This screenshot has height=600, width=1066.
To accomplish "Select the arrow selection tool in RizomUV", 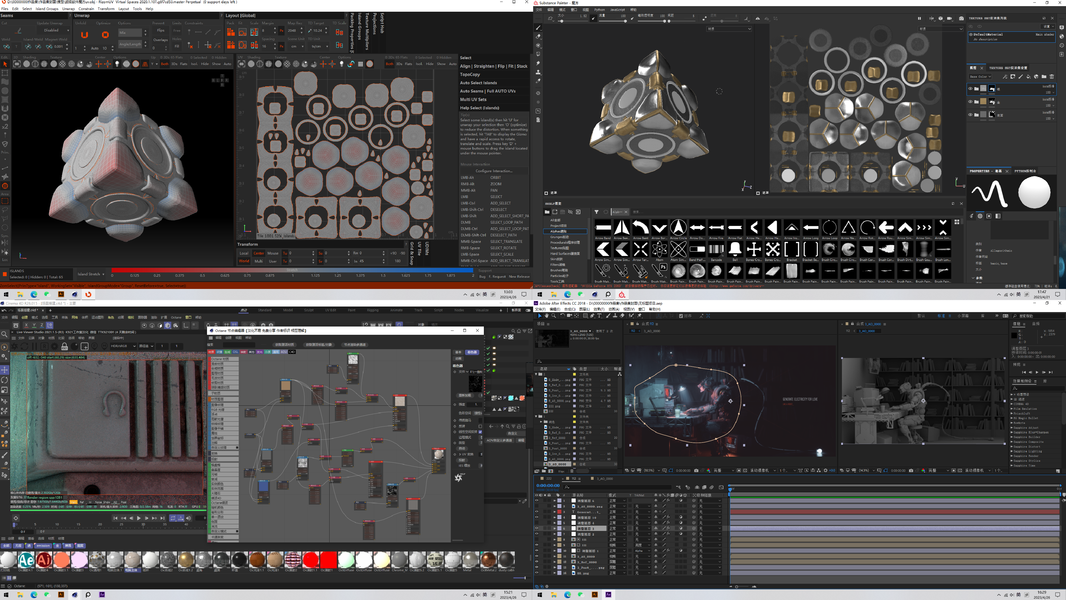I will 5,64.
